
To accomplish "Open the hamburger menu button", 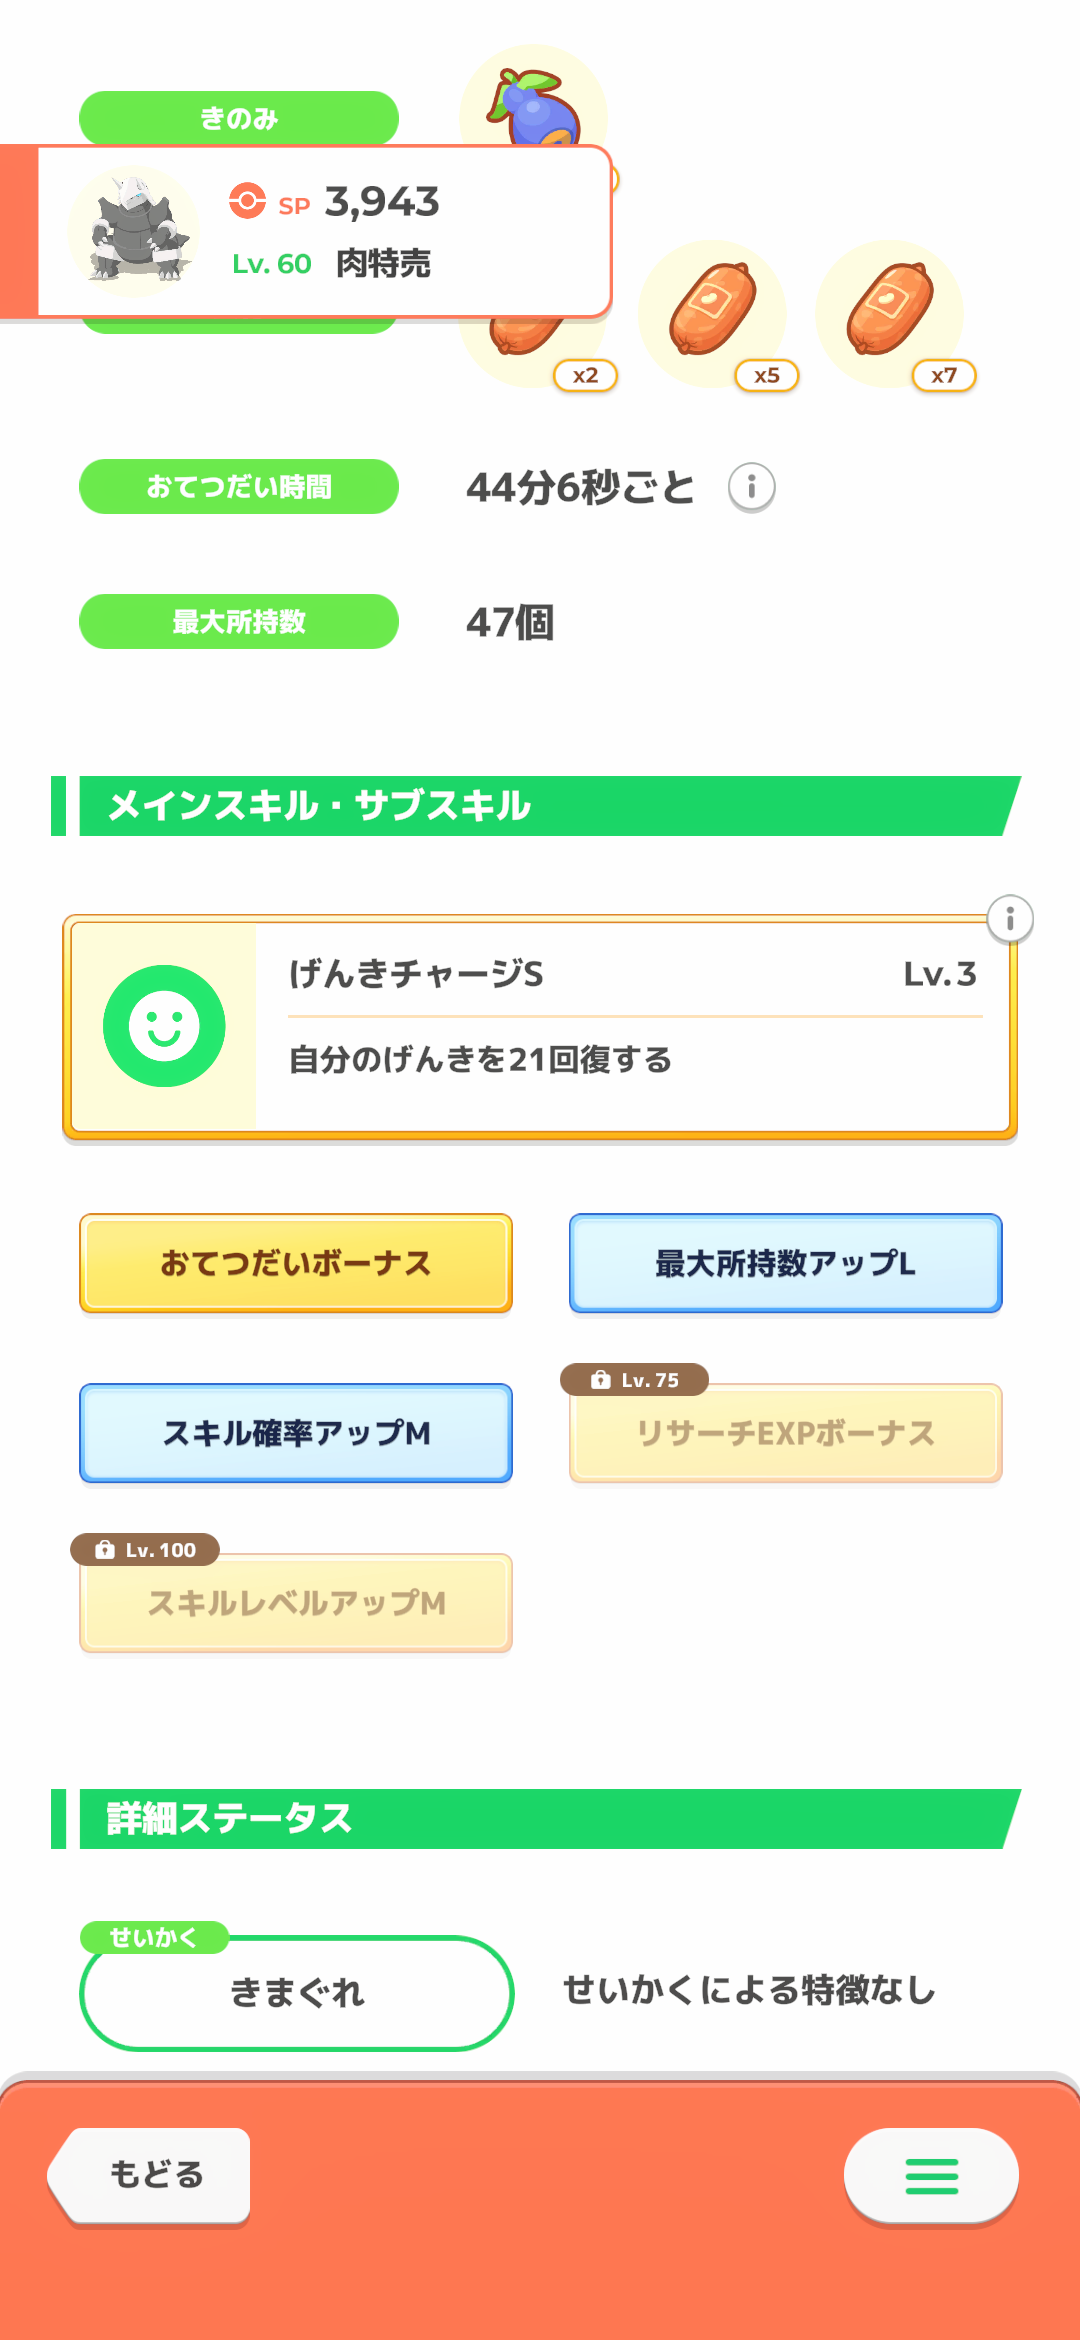I will (x=931, y=2175).
